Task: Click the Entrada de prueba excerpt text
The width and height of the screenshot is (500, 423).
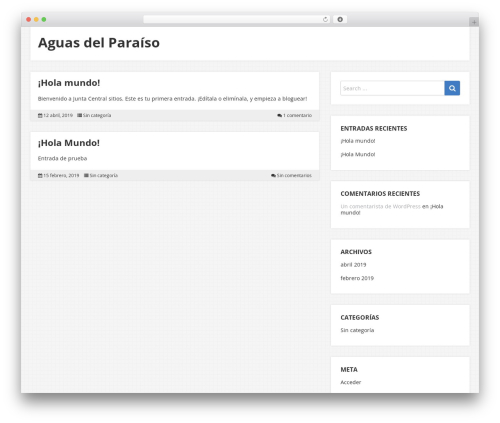Action: [62, 158]
